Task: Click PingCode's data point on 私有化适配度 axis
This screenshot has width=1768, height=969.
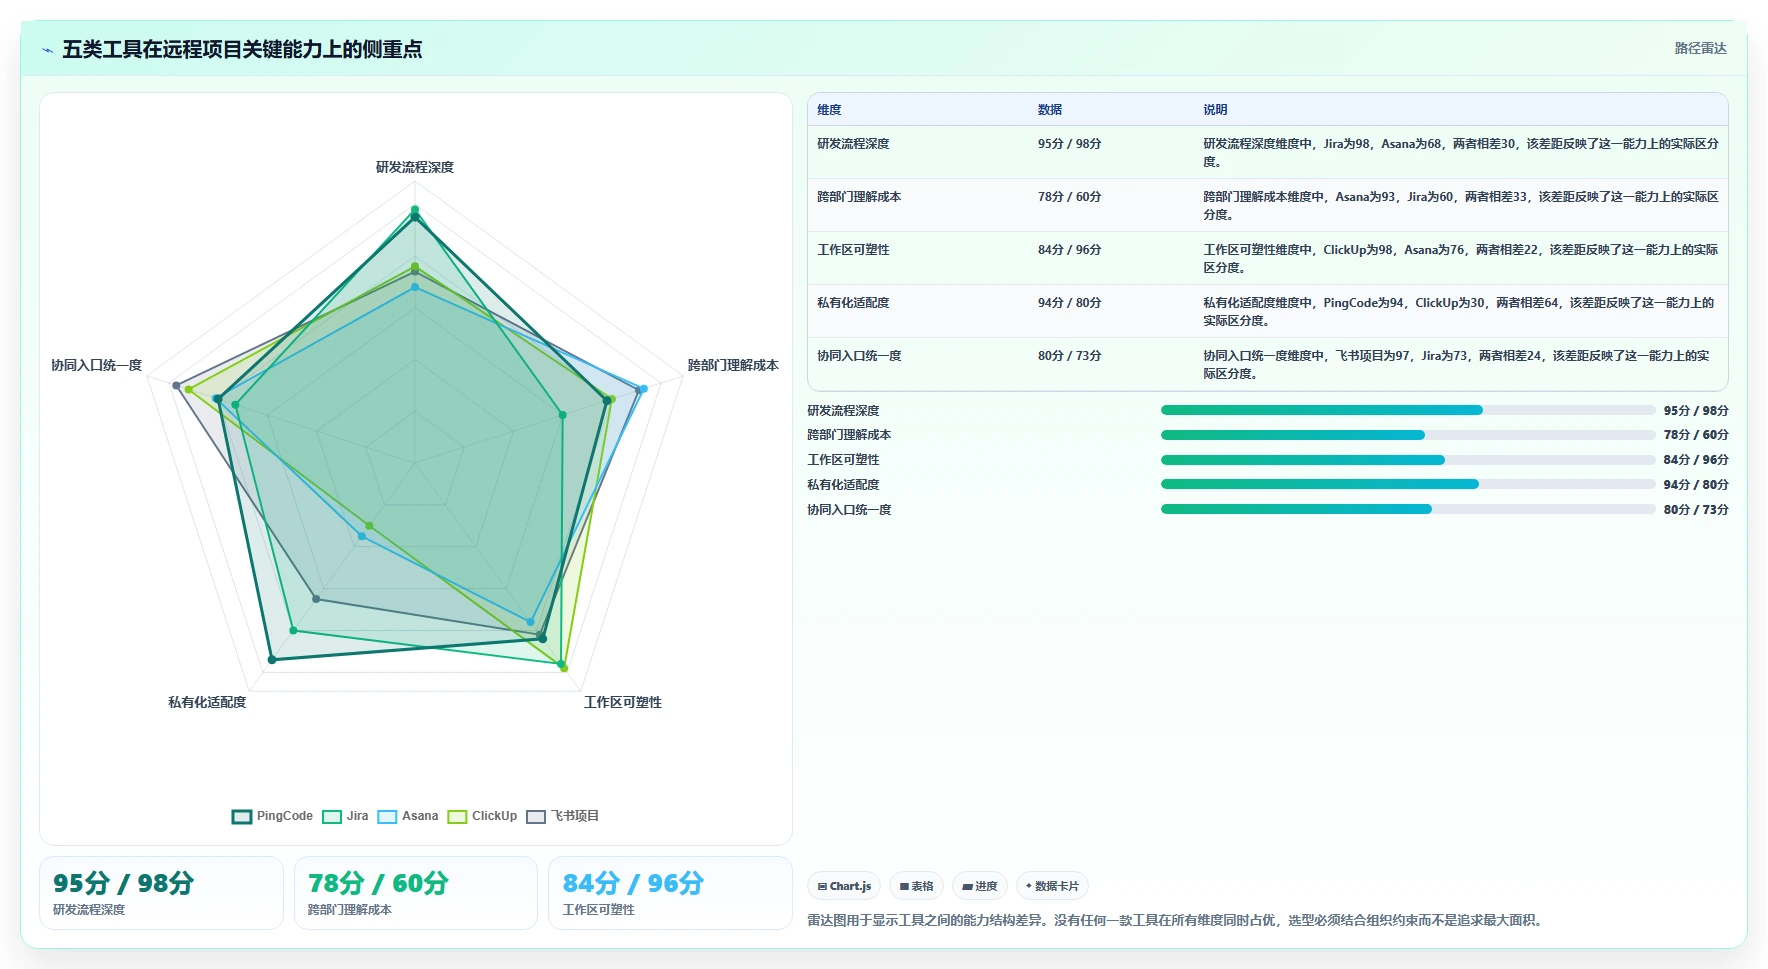Action: click(271, 660)
